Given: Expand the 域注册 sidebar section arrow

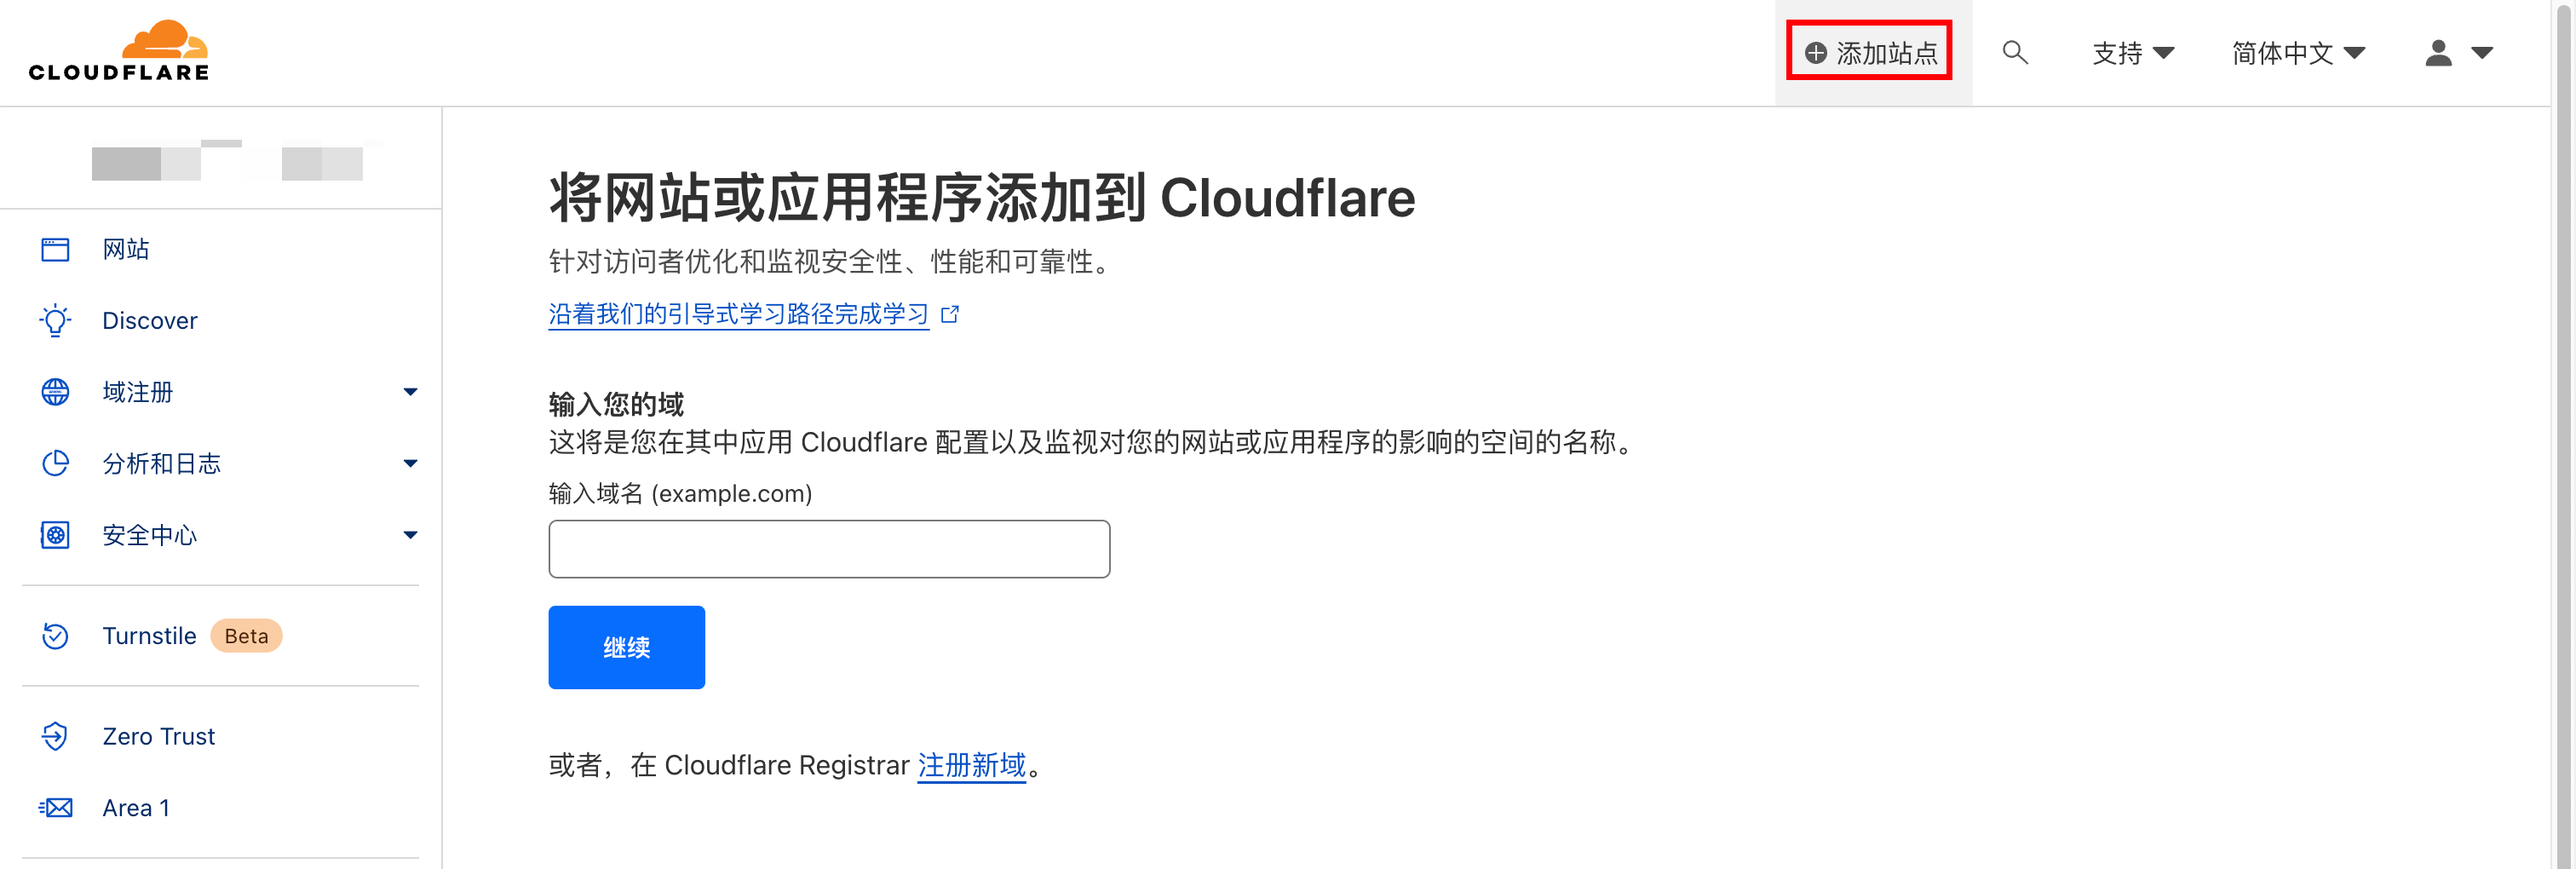Looking at the screenshot, I should point(410,392).
